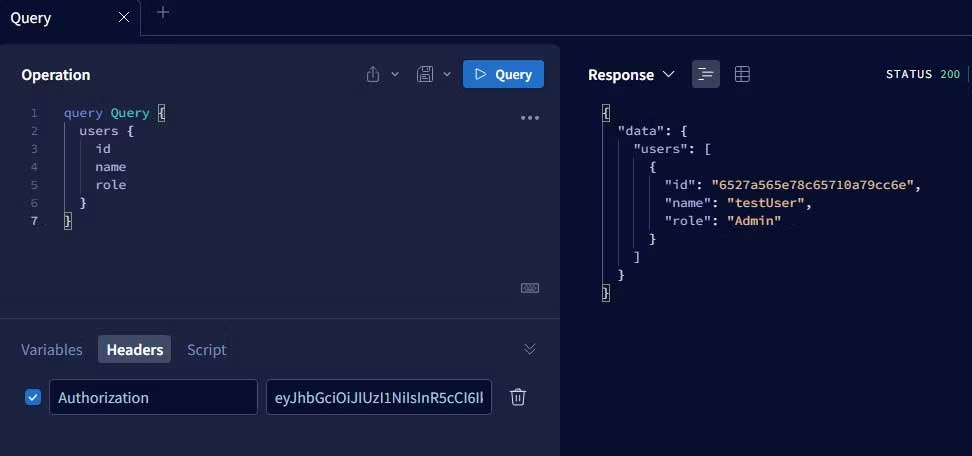
Task: Expand the share options dropdown arrow
Action: [x=395, y=74]
